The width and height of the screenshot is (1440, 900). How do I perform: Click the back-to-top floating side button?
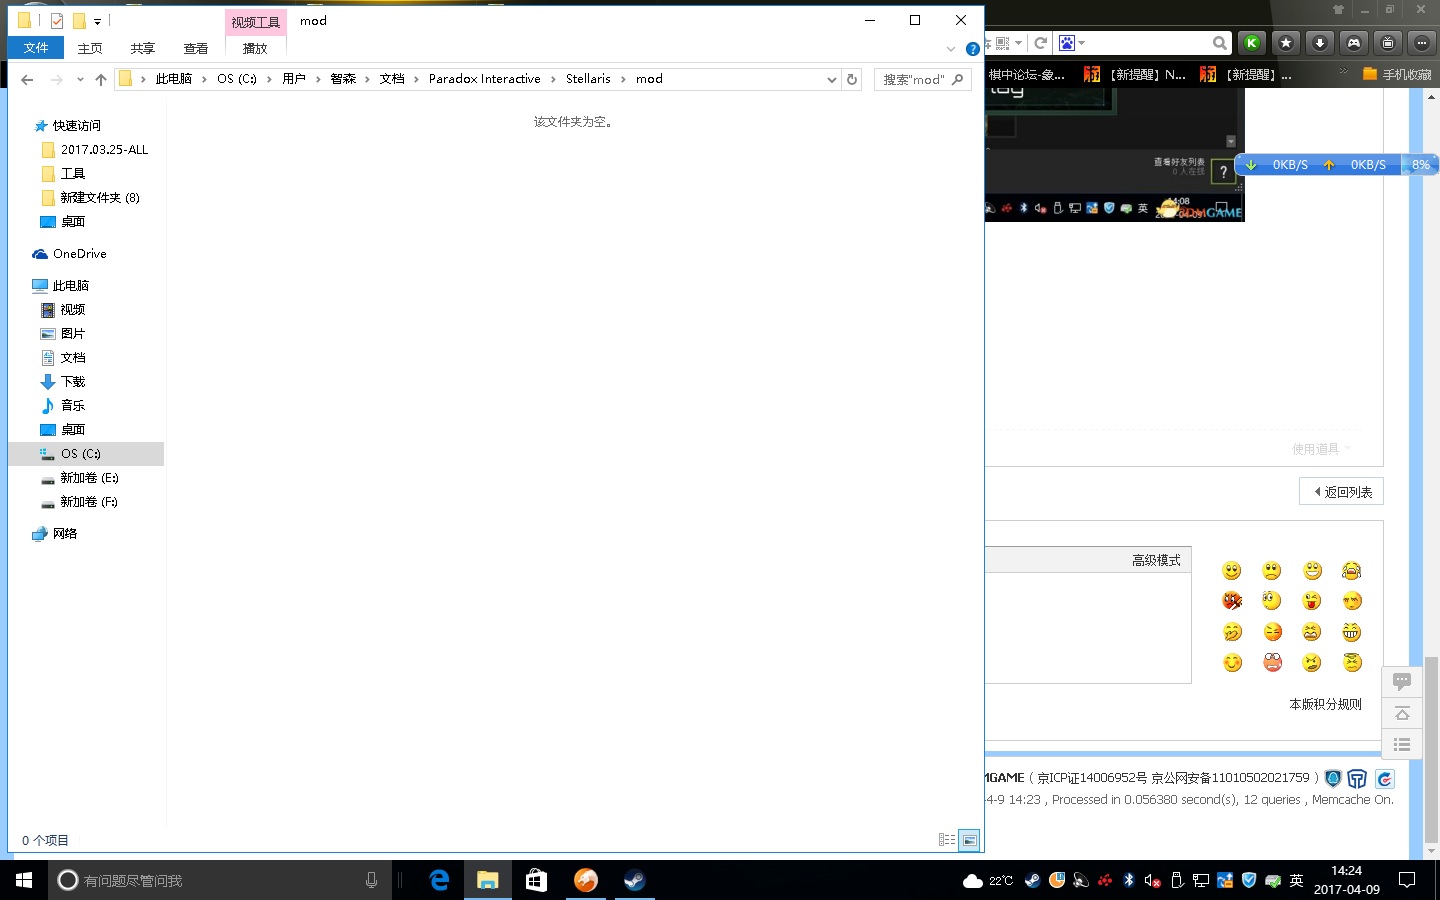(1402, 714)
